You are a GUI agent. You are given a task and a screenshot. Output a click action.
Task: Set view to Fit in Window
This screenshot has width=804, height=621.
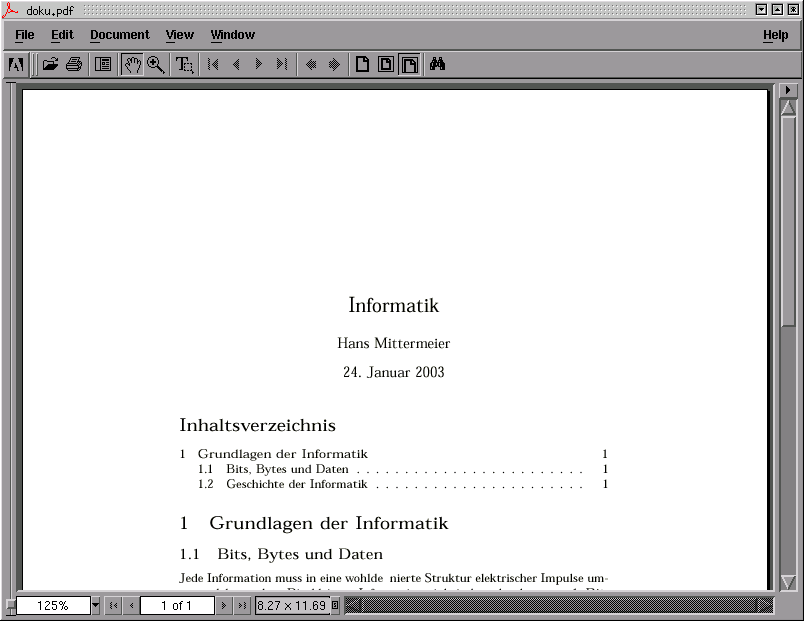386,64
